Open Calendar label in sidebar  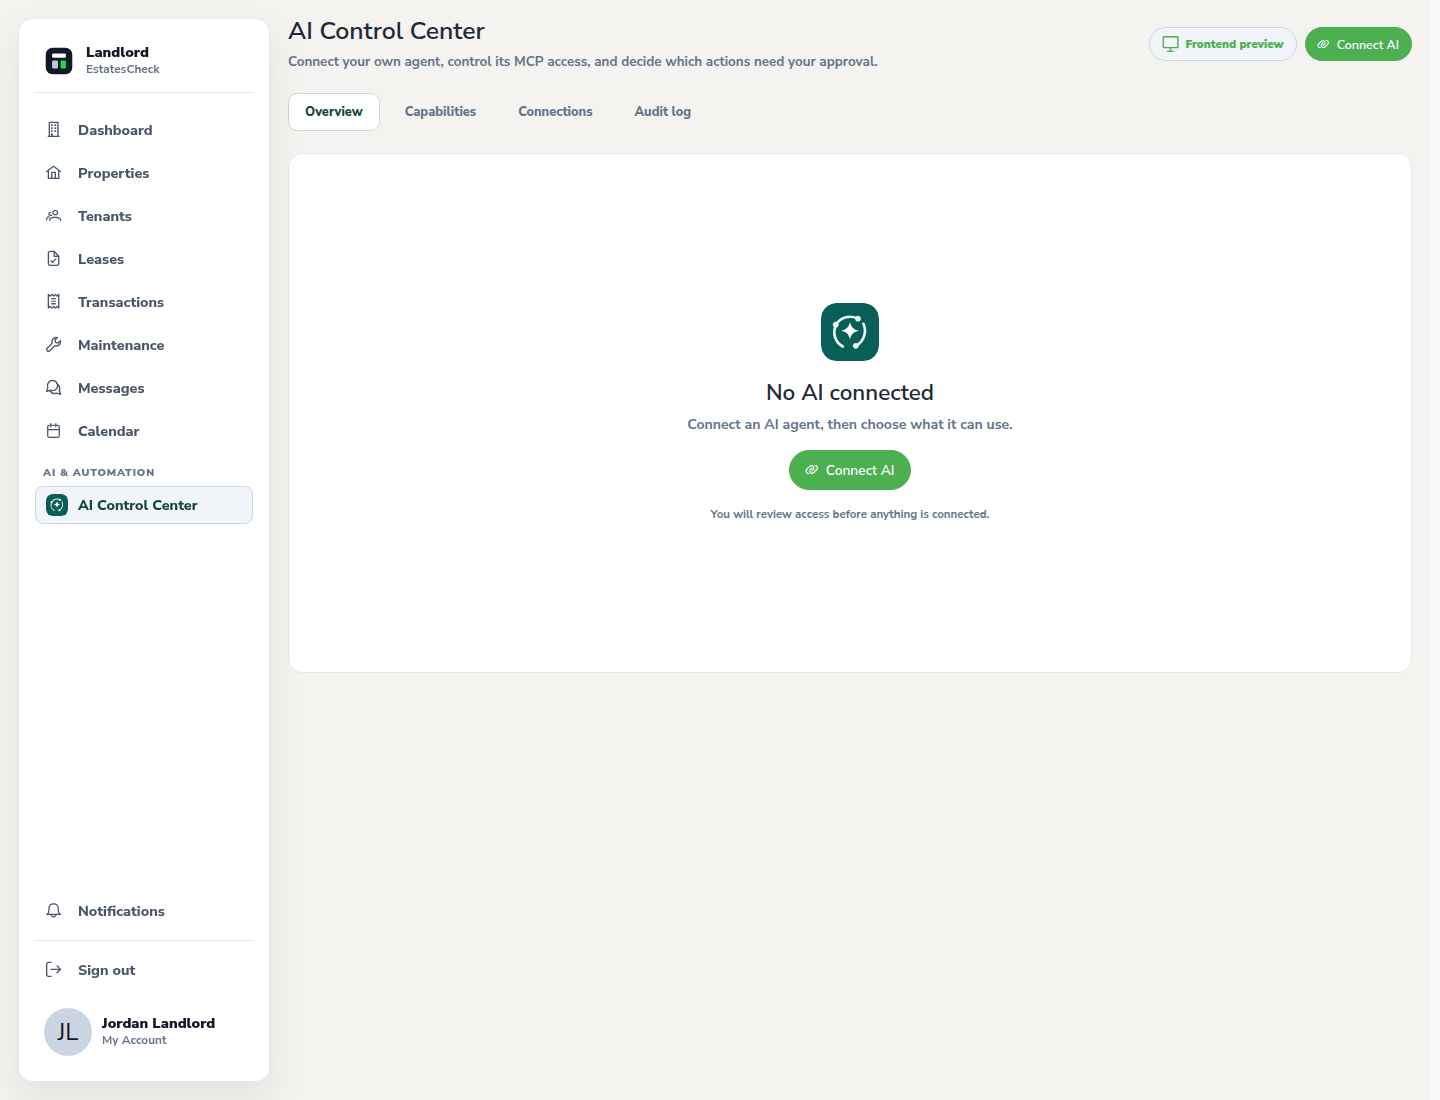point(109,431)
